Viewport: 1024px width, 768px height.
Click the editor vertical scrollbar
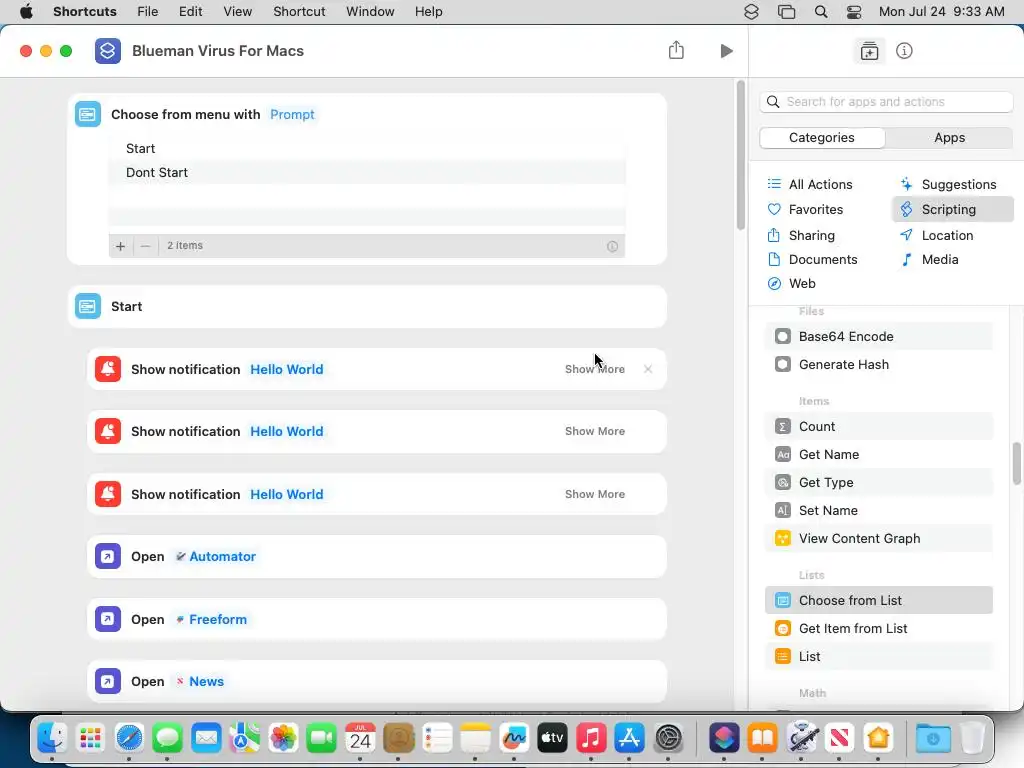coord(741,155)
